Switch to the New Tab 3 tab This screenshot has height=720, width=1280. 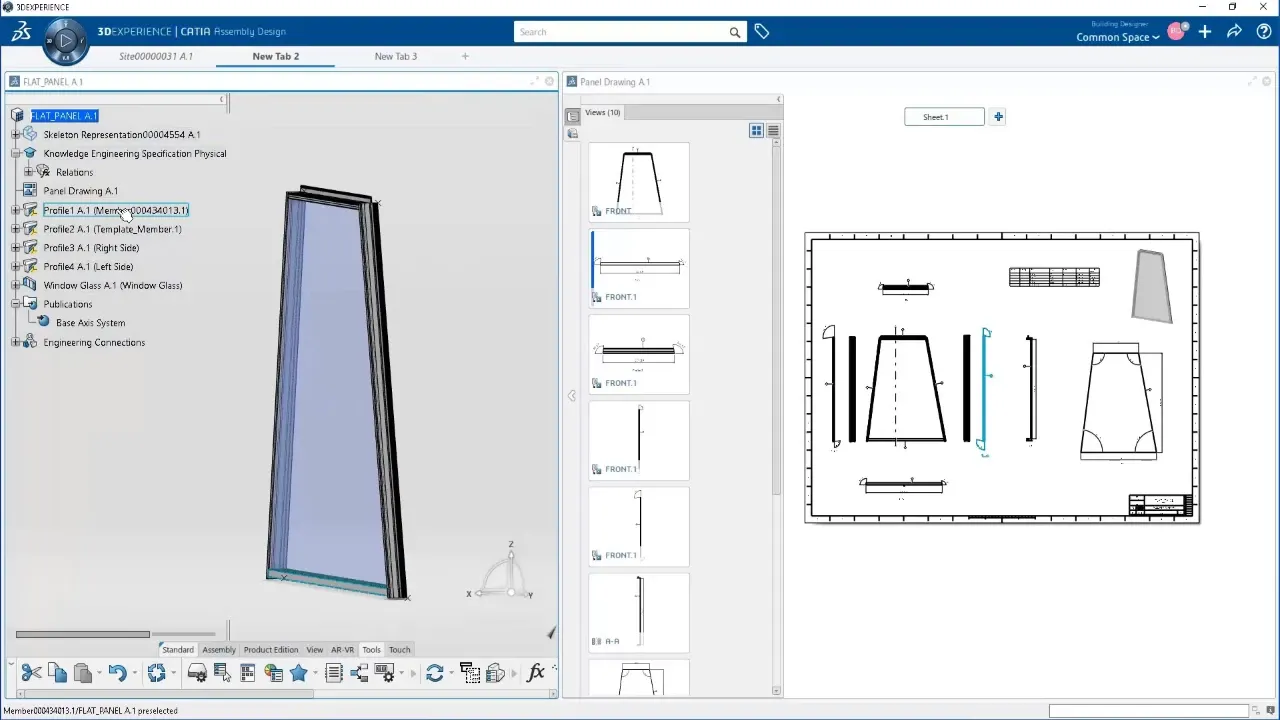tap(396, 56)
